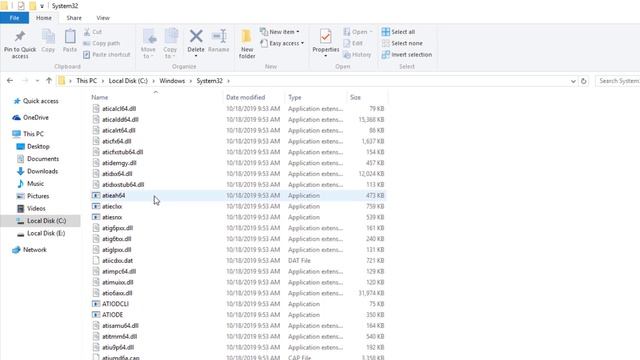
Task: Switch to the View ribbon tab
Action: [103, 18]
